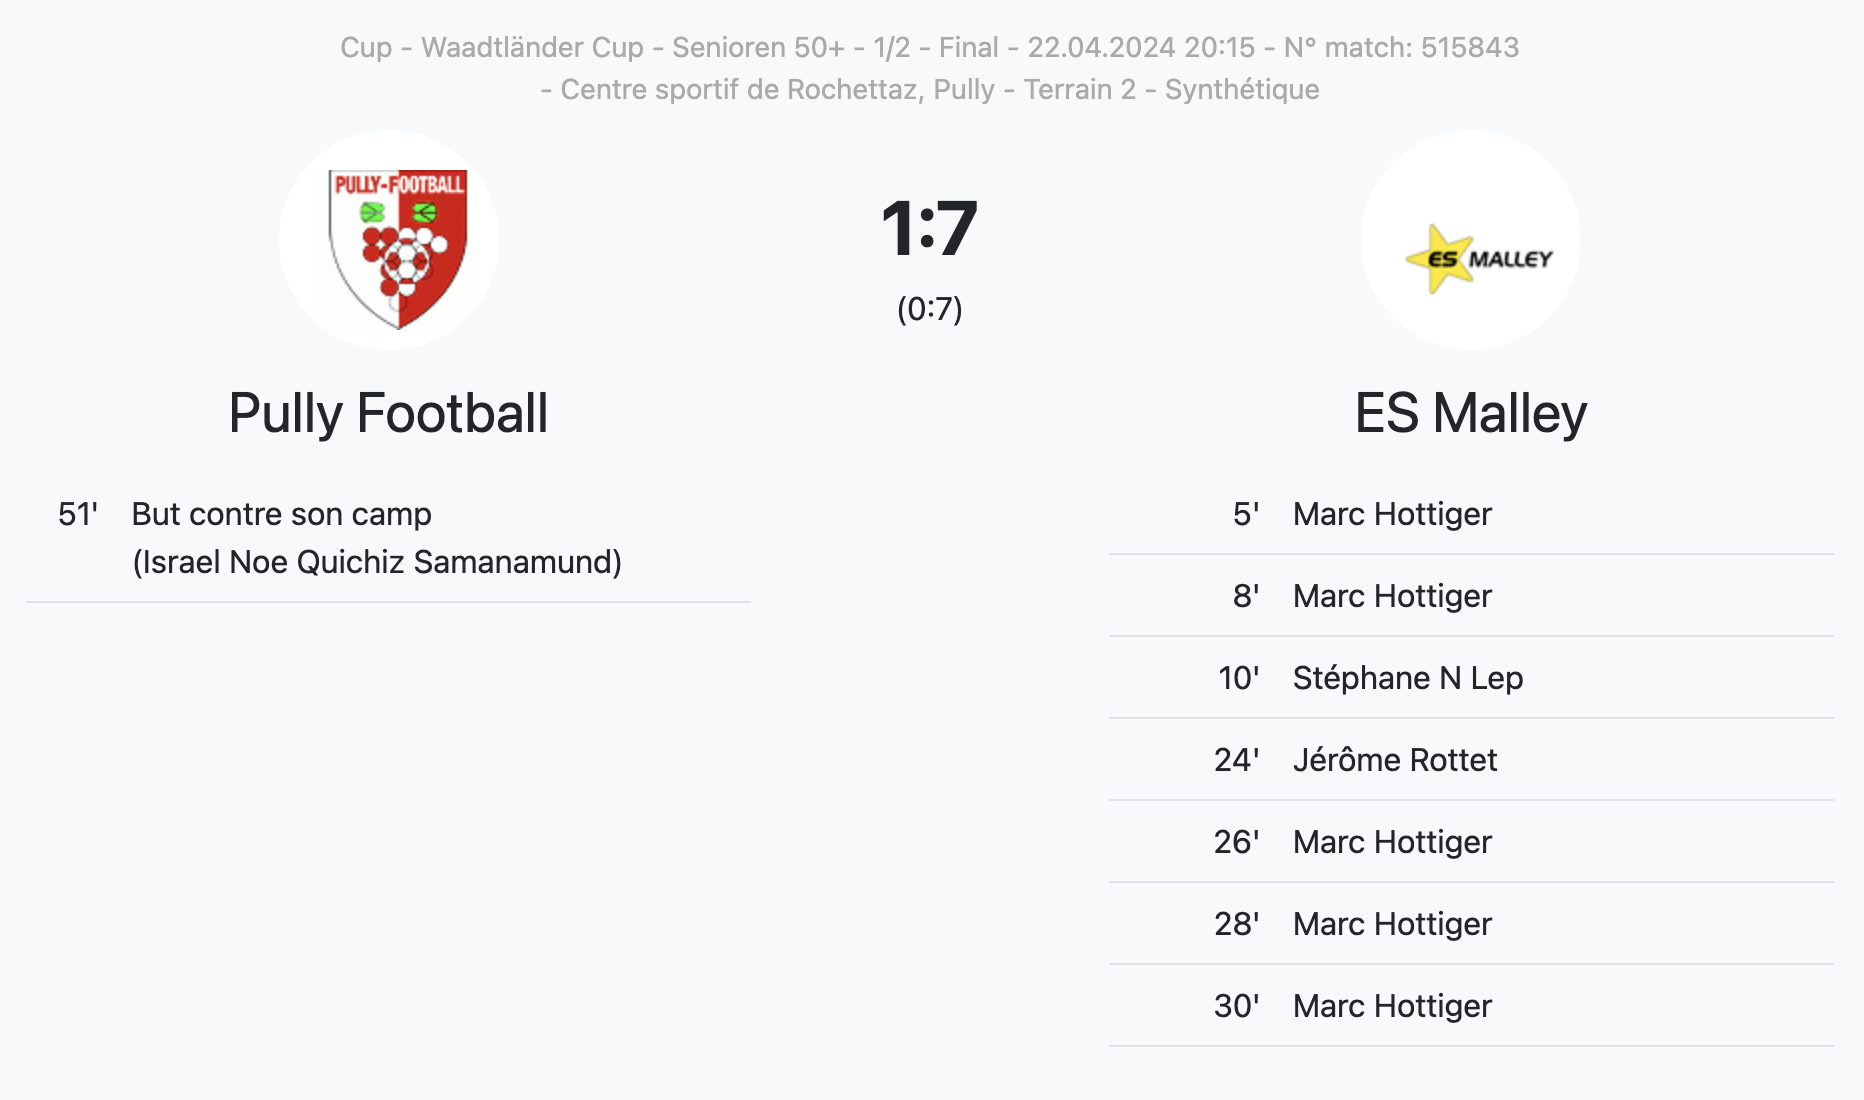Image resolution: width=1864 pixels, height=1100 pixels.
Task: Open the Pully Football team name
Action: [388, 413]
